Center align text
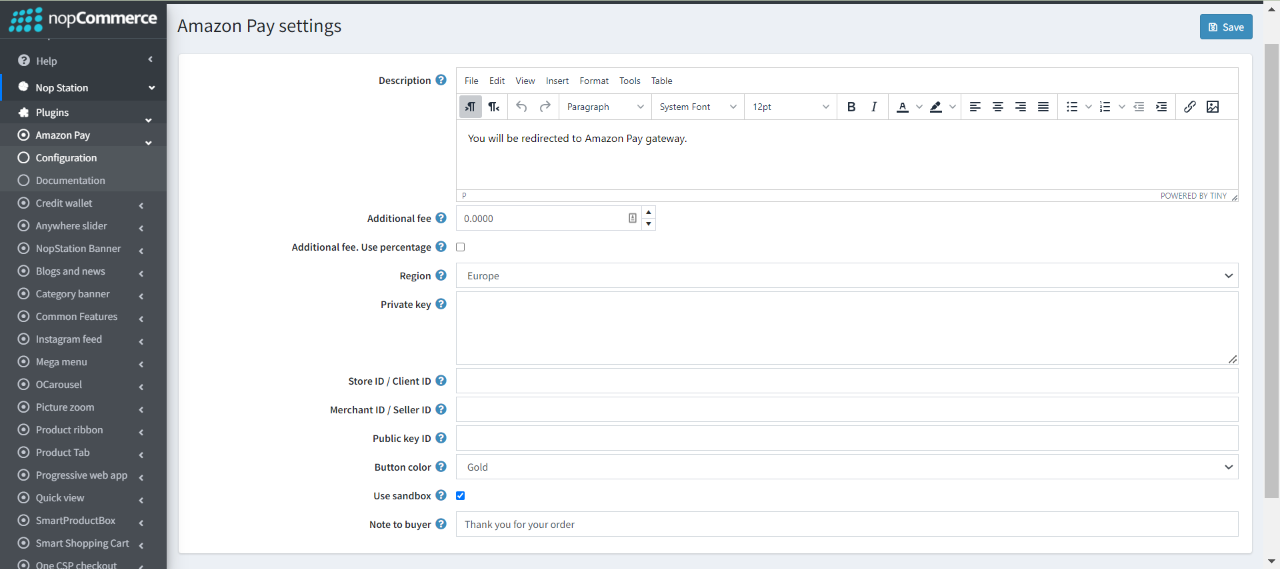This screenshot has width=1280, height=569. pos(998,107)
